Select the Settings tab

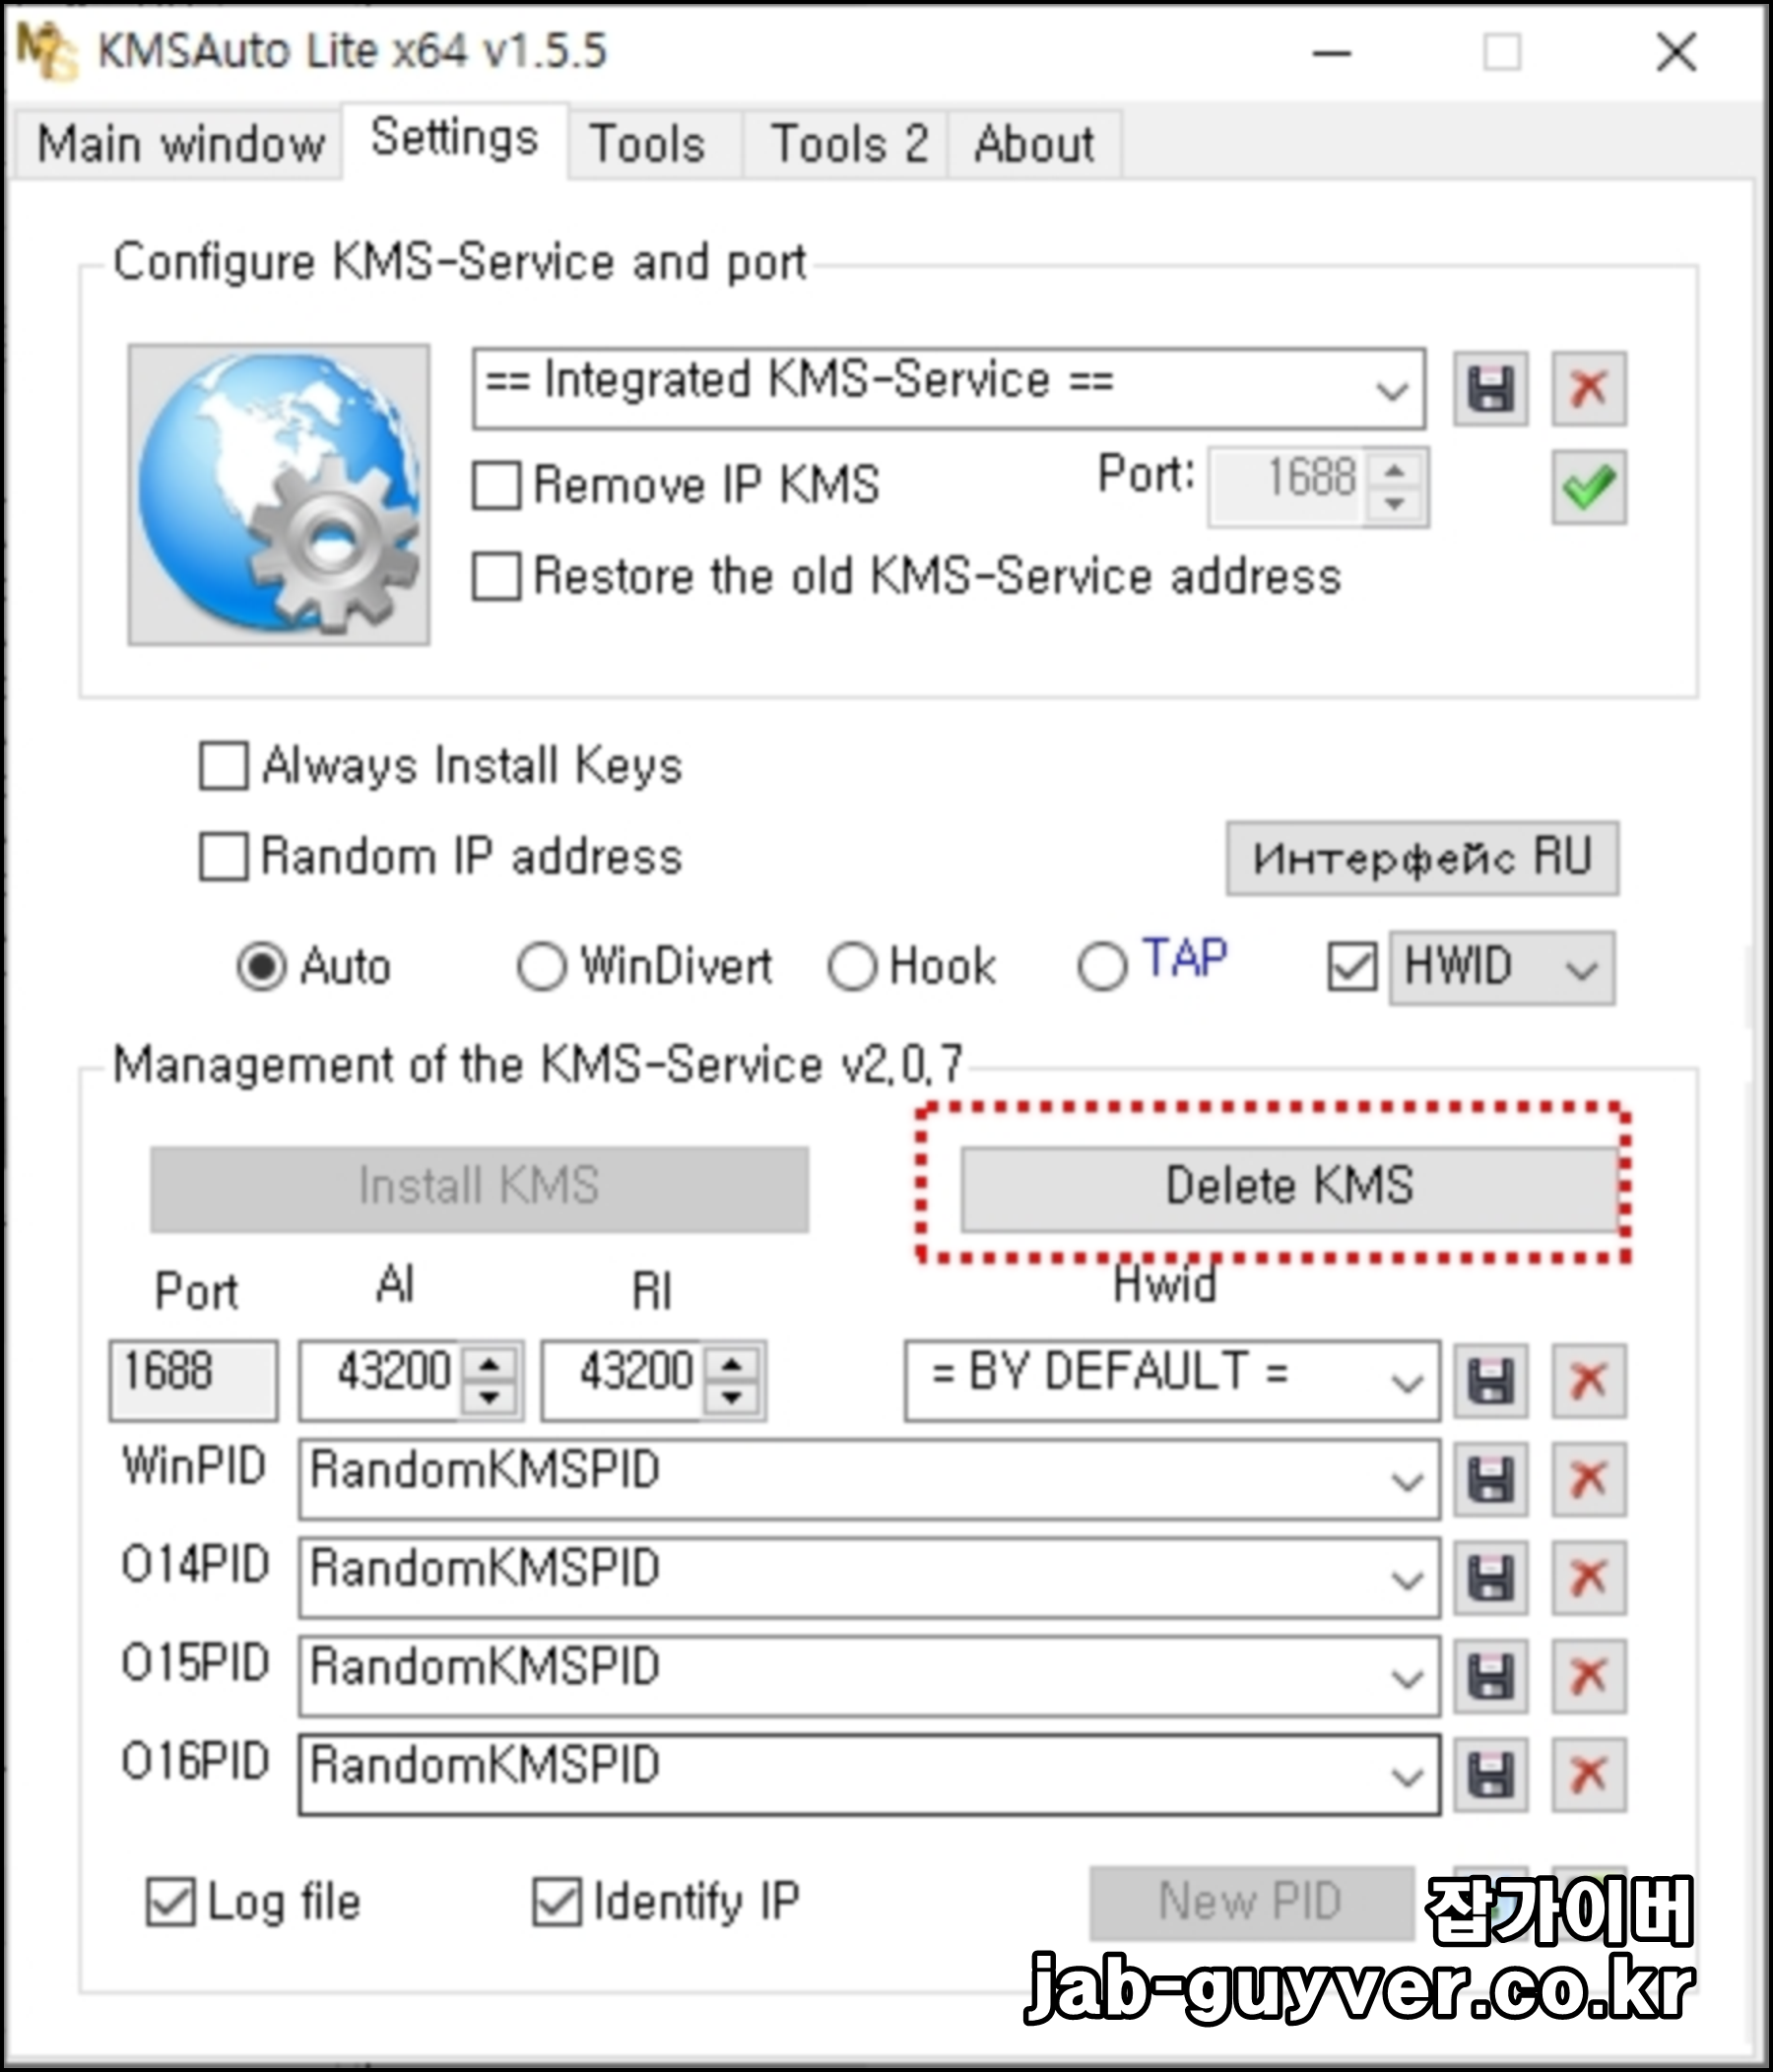455,139
